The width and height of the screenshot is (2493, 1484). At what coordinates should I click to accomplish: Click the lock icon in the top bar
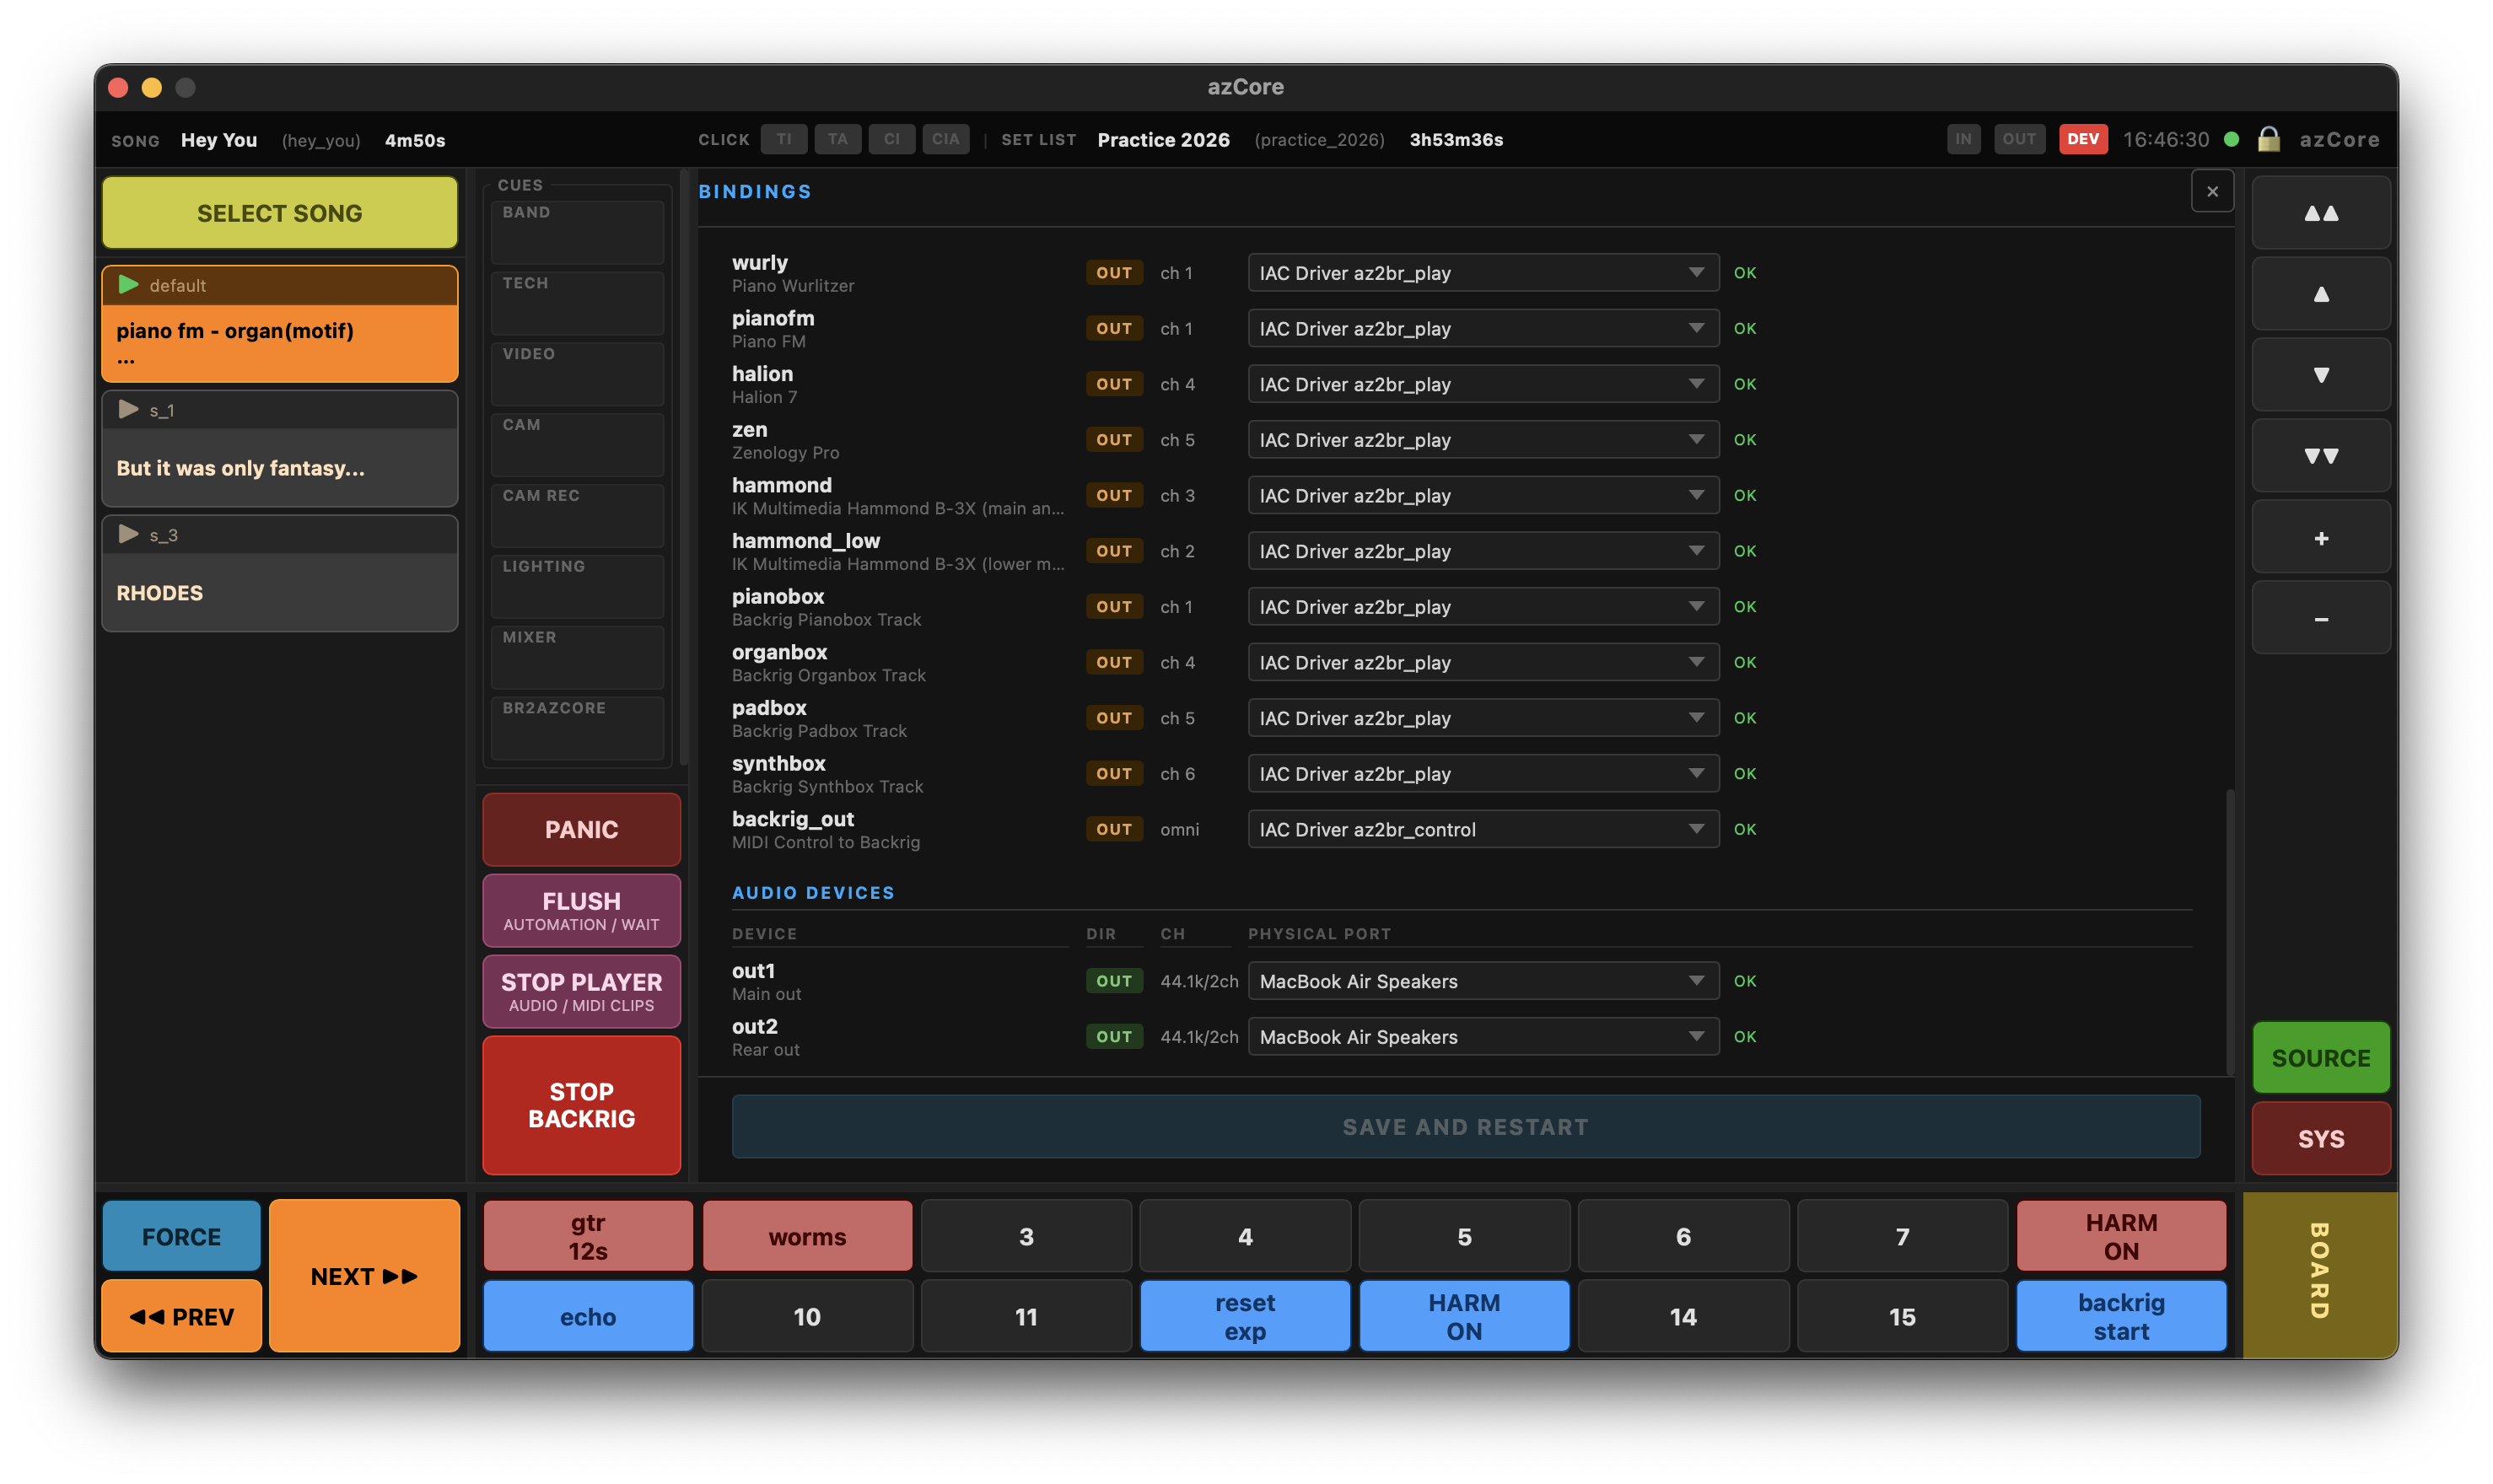pos(2268,139)
